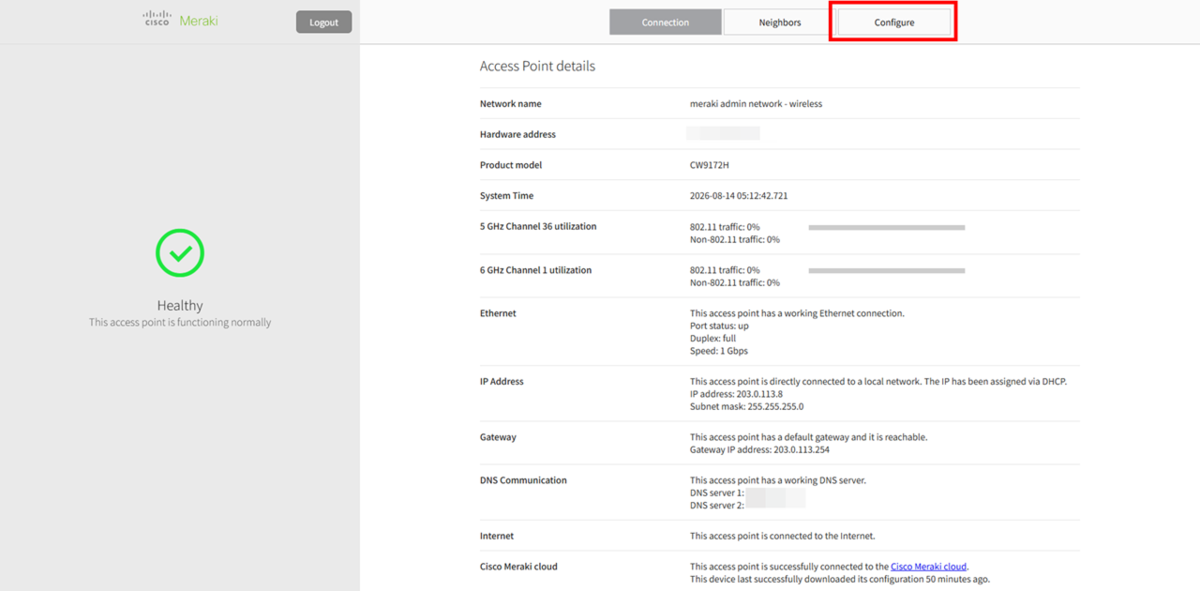Select the working Ethernet connection message
Screen dimensions: 1200x591
tap(797, 313)
